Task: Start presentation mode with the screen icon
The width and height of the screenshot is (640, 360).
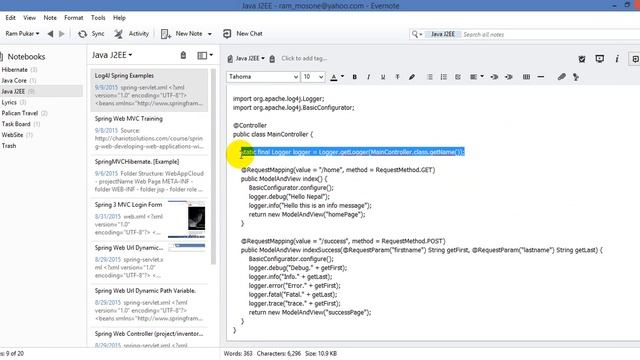Action: [600, 59]
